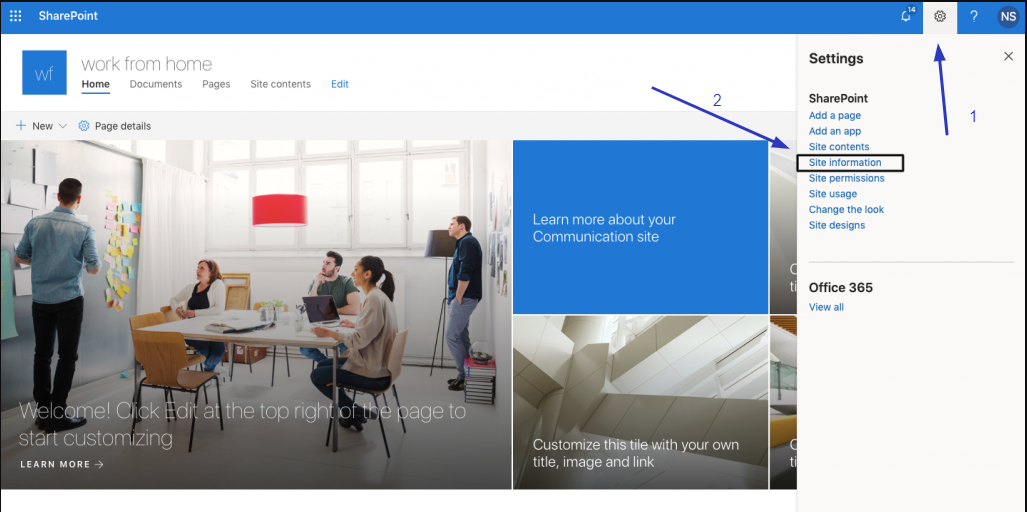1027x512 pixels.
Task: Open the Help question mark
Action: (974, 16)
